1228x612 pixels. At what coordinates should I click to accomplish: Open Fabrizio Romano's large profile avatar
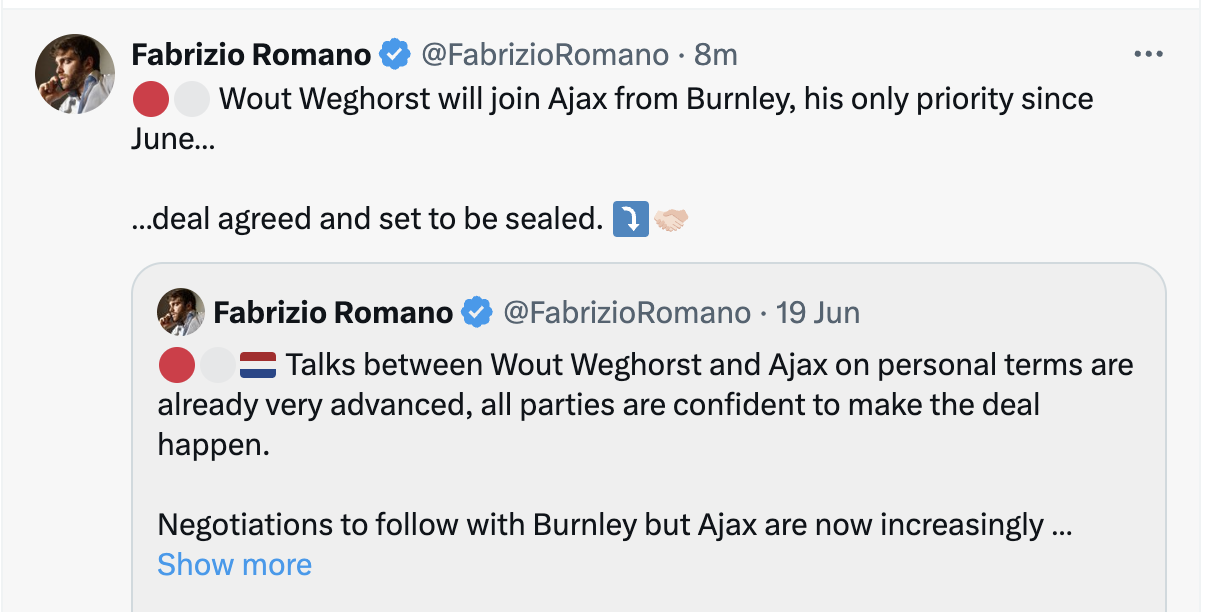(x=74, y=73)
